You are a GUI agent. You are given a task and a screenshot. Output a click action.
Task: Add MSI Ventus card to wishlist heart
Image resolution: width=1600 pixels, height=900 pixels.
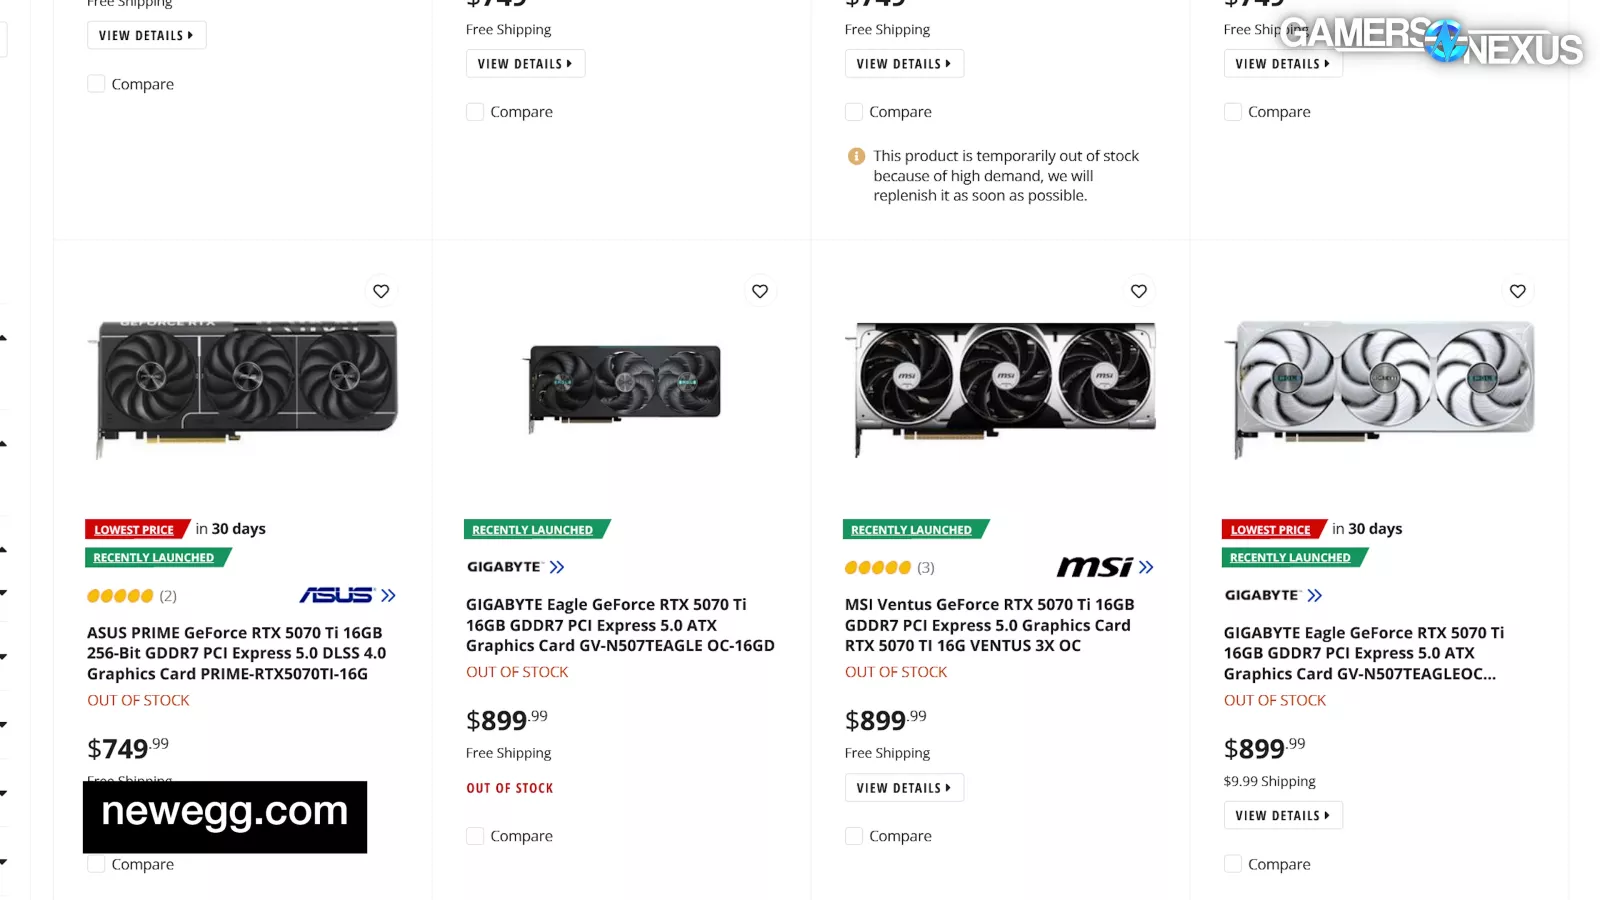[x=1138, y=291]
